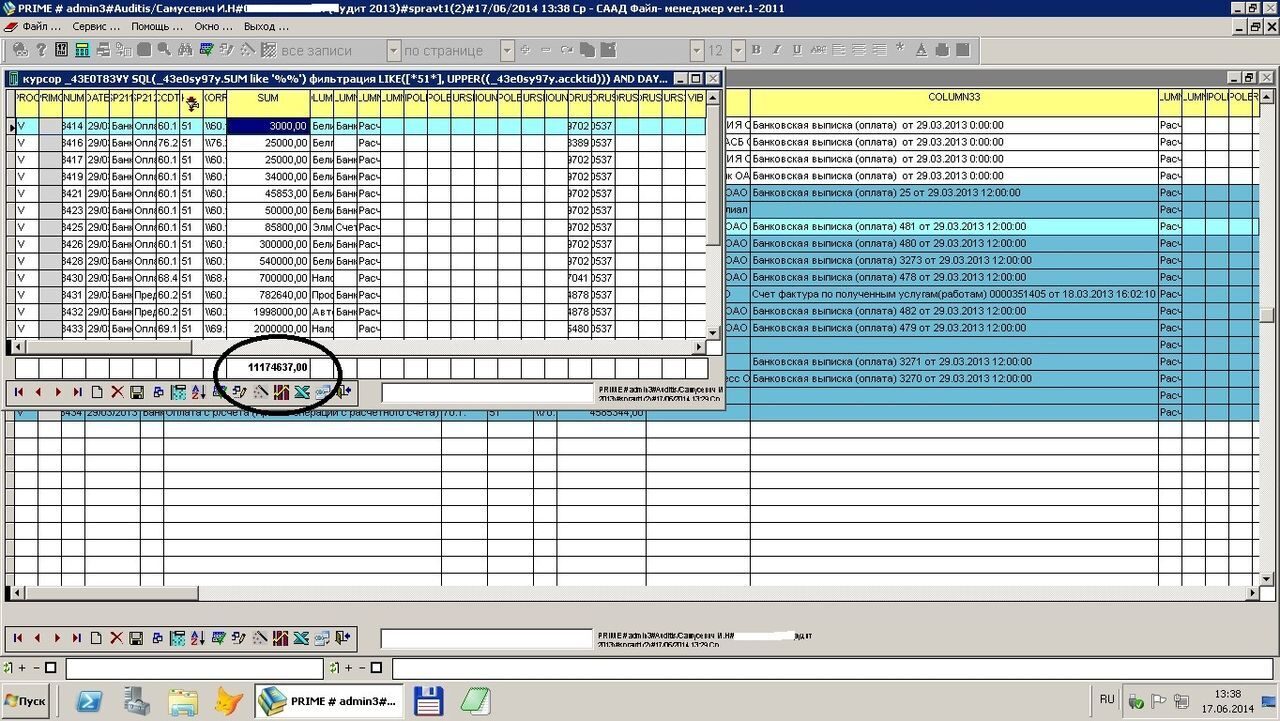Click the asterisk icon in top toolbar
This screenshot has height=721, width=1280.
pos(899,49)
